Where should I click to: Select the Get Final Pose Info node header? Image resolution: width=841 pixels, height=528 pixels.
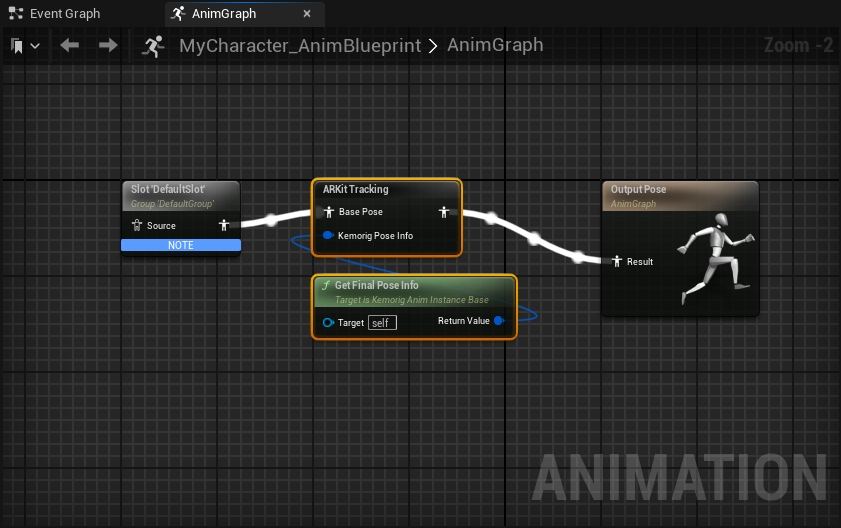pyautogui.click(x=377, y=285)
